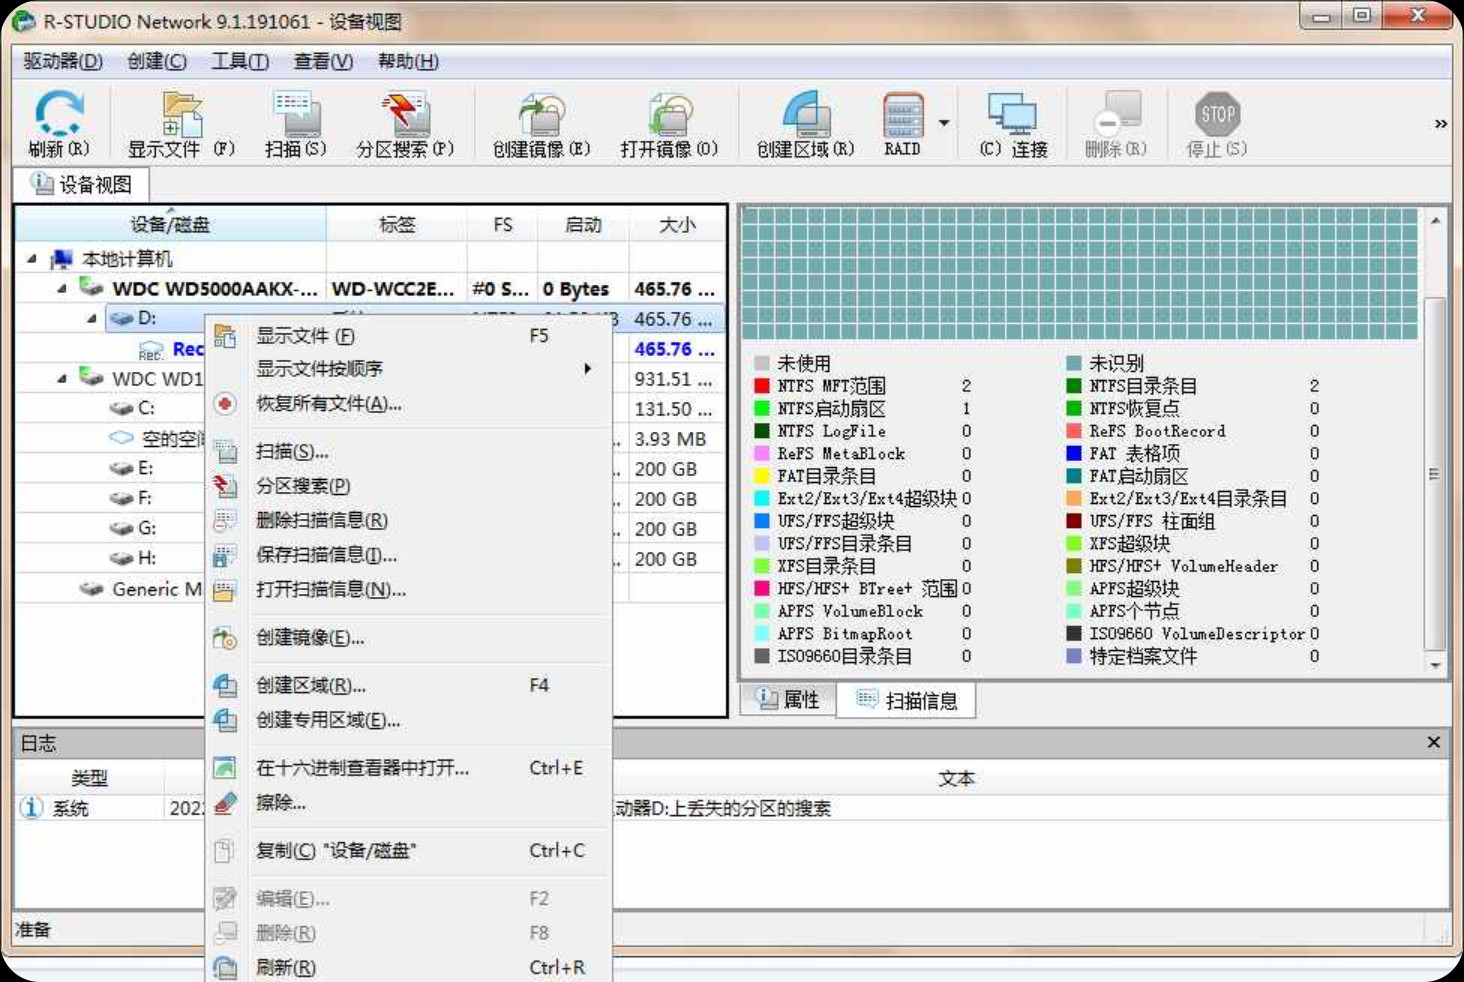Click scan info scrollbar down arrow

coord(1435,665)
